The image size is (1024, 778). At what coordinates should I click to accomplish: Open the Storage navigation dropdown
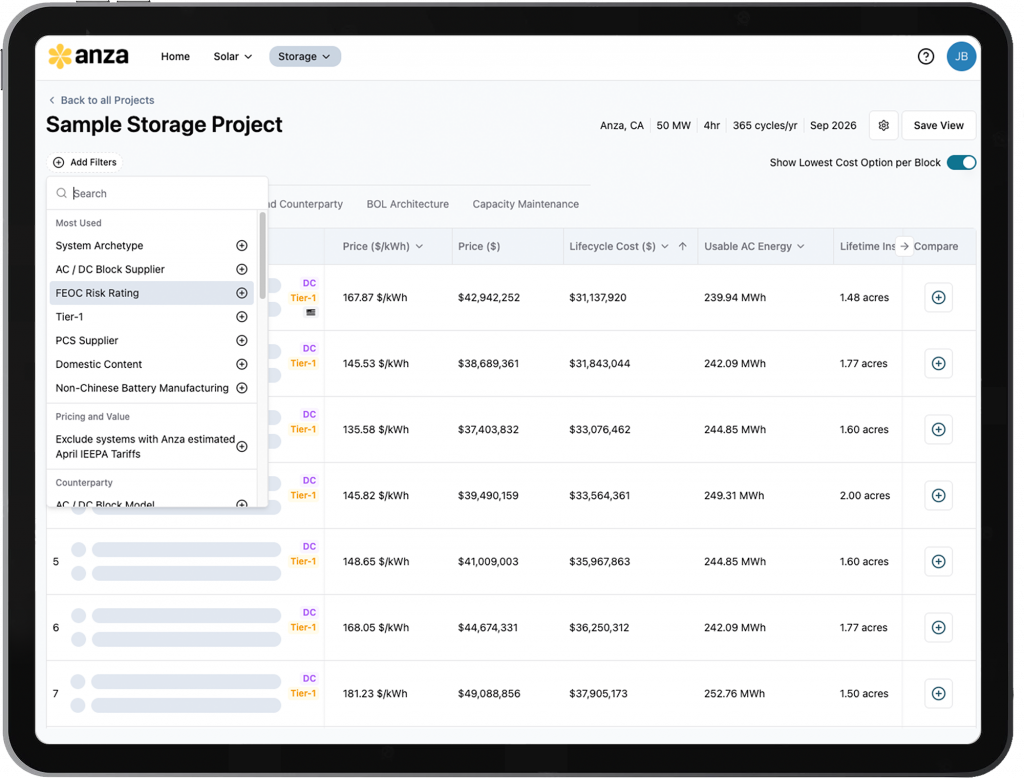[x=304, y=57]
